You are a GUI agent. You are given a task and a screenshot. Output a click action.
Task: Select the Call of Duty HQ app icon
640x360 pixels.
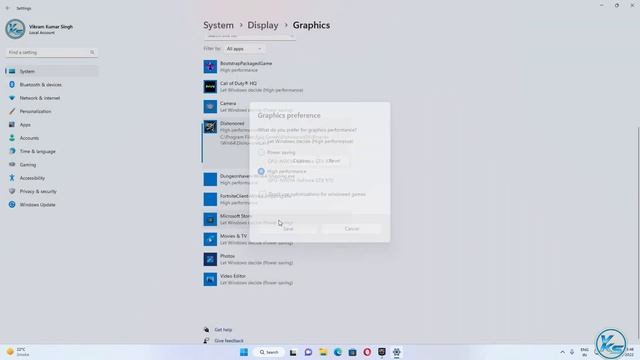210,87
